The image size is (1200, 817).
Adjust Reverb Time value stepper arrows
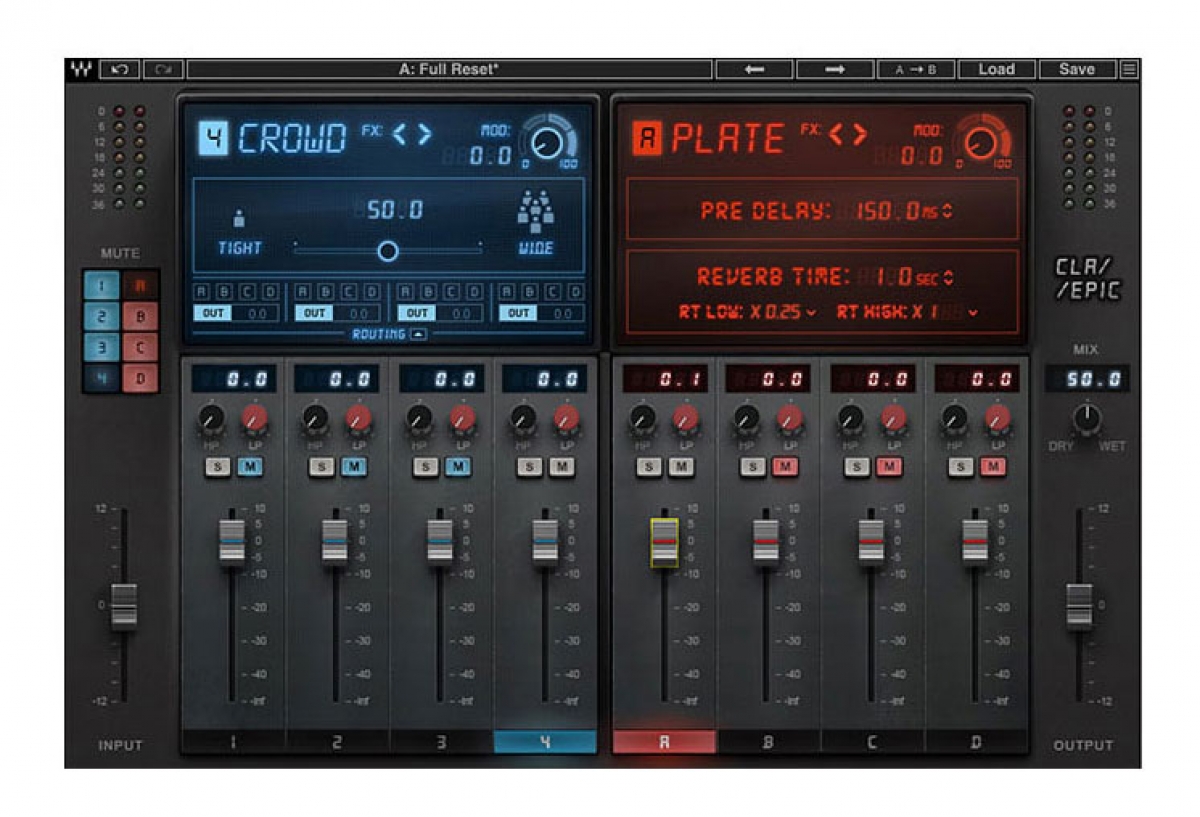(947, 277)
